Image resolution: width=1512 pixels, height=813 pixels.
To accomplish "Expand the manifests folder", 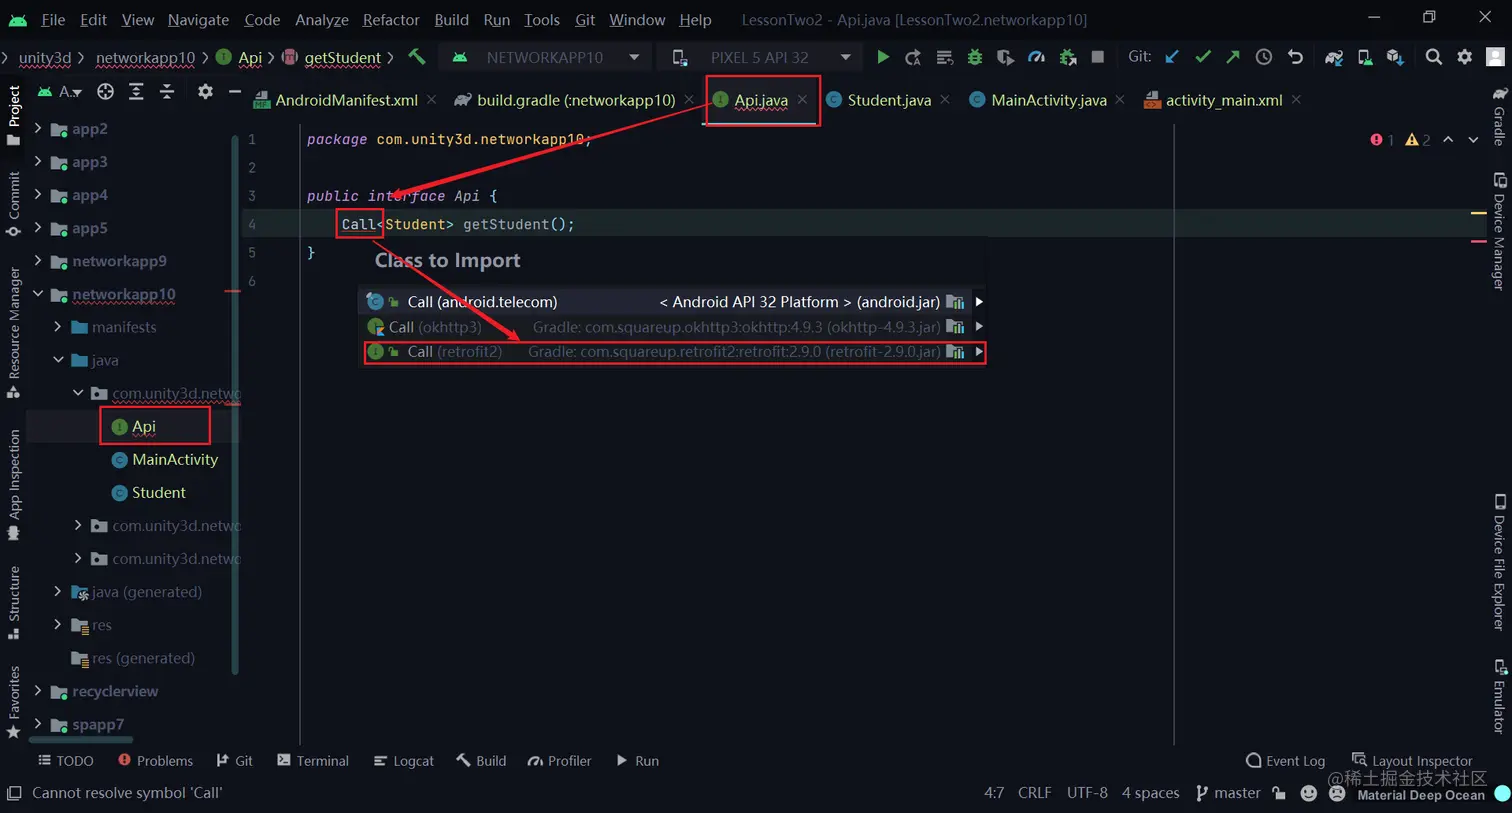I will pyautogui.click(x=57, y=327).
